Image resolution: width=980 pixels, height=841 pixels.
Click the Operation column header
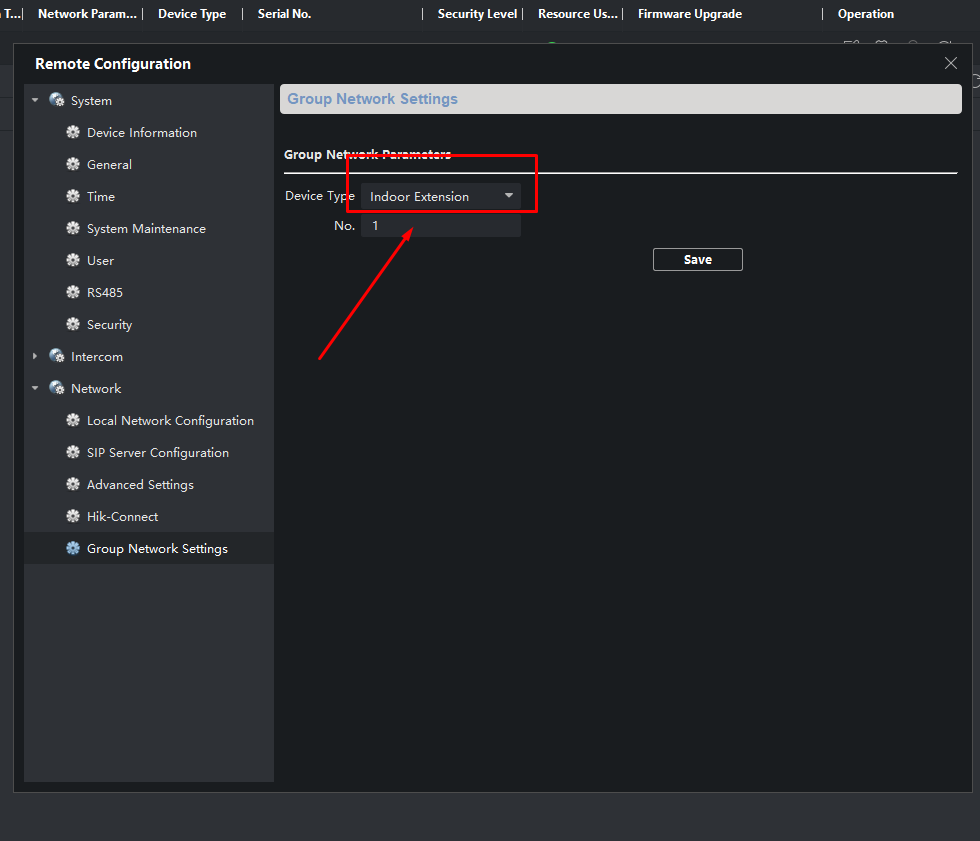pyautogui.click(x=866, y=14)
